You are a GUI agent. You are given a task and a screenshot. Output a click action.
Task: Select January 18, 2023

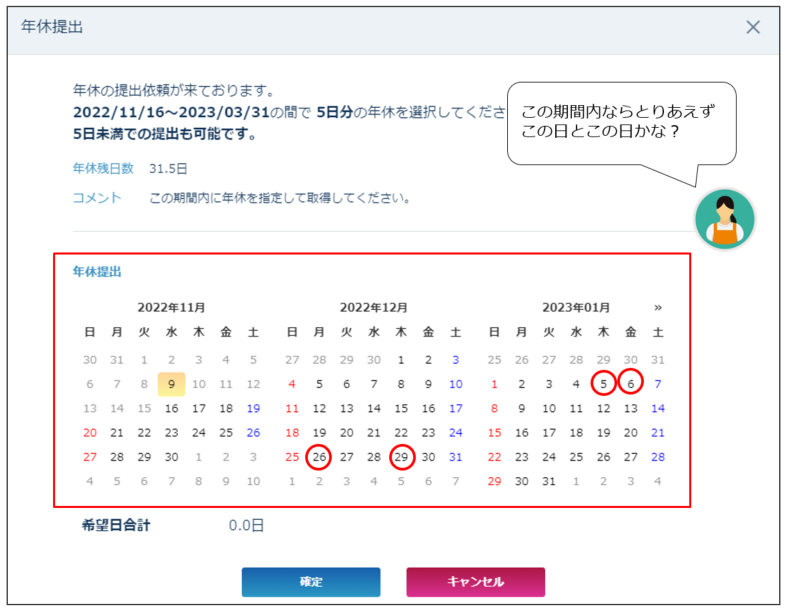(576, 433)
